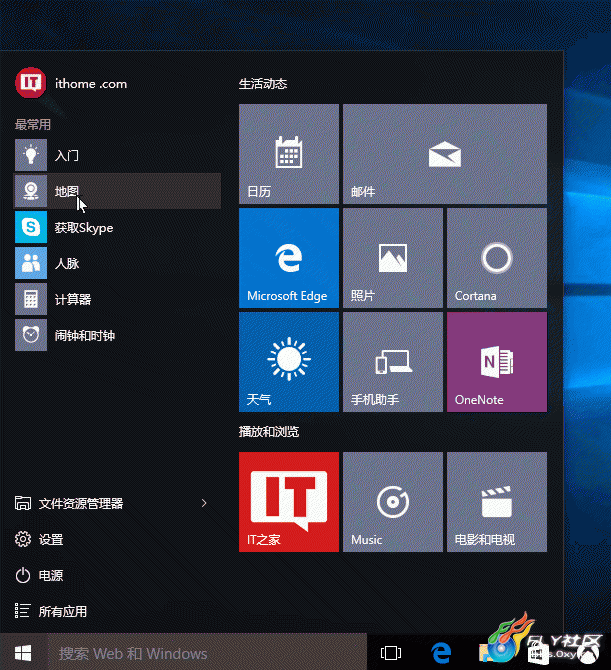Open the Cortana tile

pos(497,258)
